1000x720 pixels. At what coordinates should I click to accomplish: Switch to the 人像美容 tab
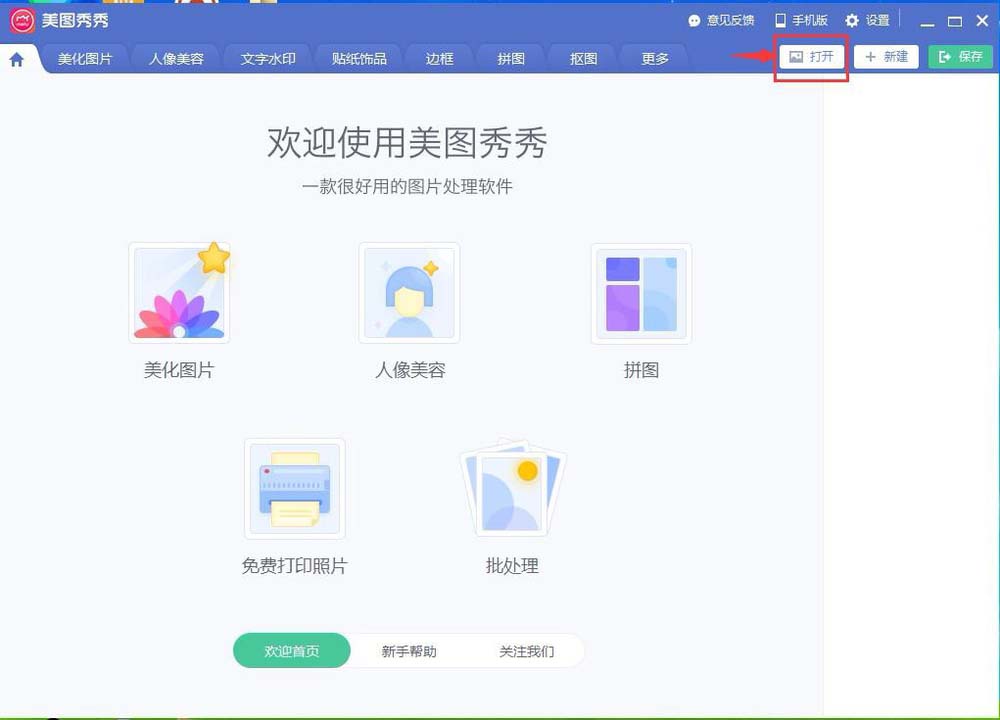176,59
